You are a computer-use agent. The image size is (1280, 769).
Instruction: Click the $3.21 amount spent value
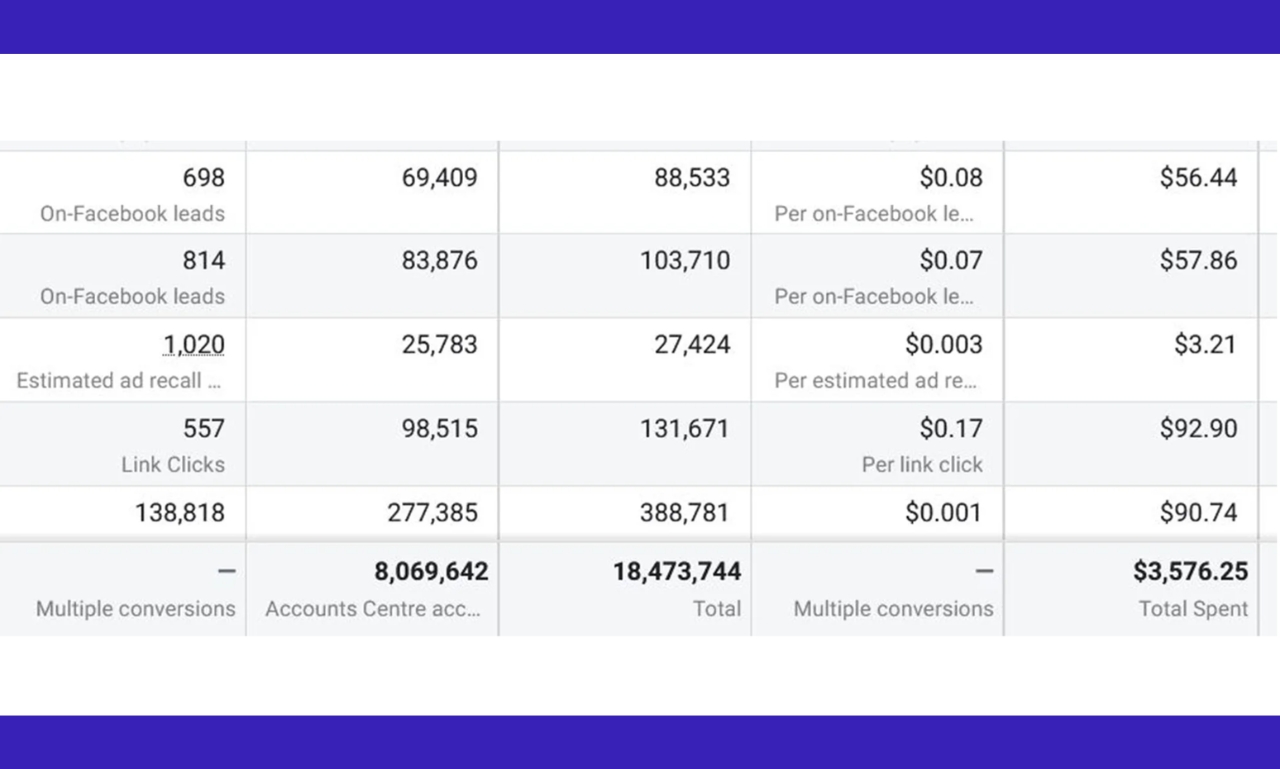(x=1205, y=345)
